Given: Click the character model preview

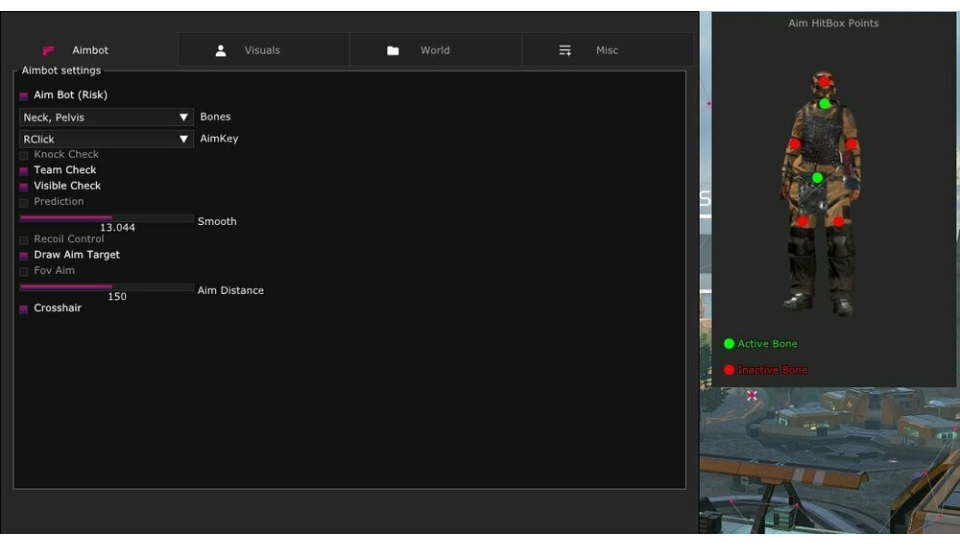Looking at the screenshot, I should tap(822, 193).
